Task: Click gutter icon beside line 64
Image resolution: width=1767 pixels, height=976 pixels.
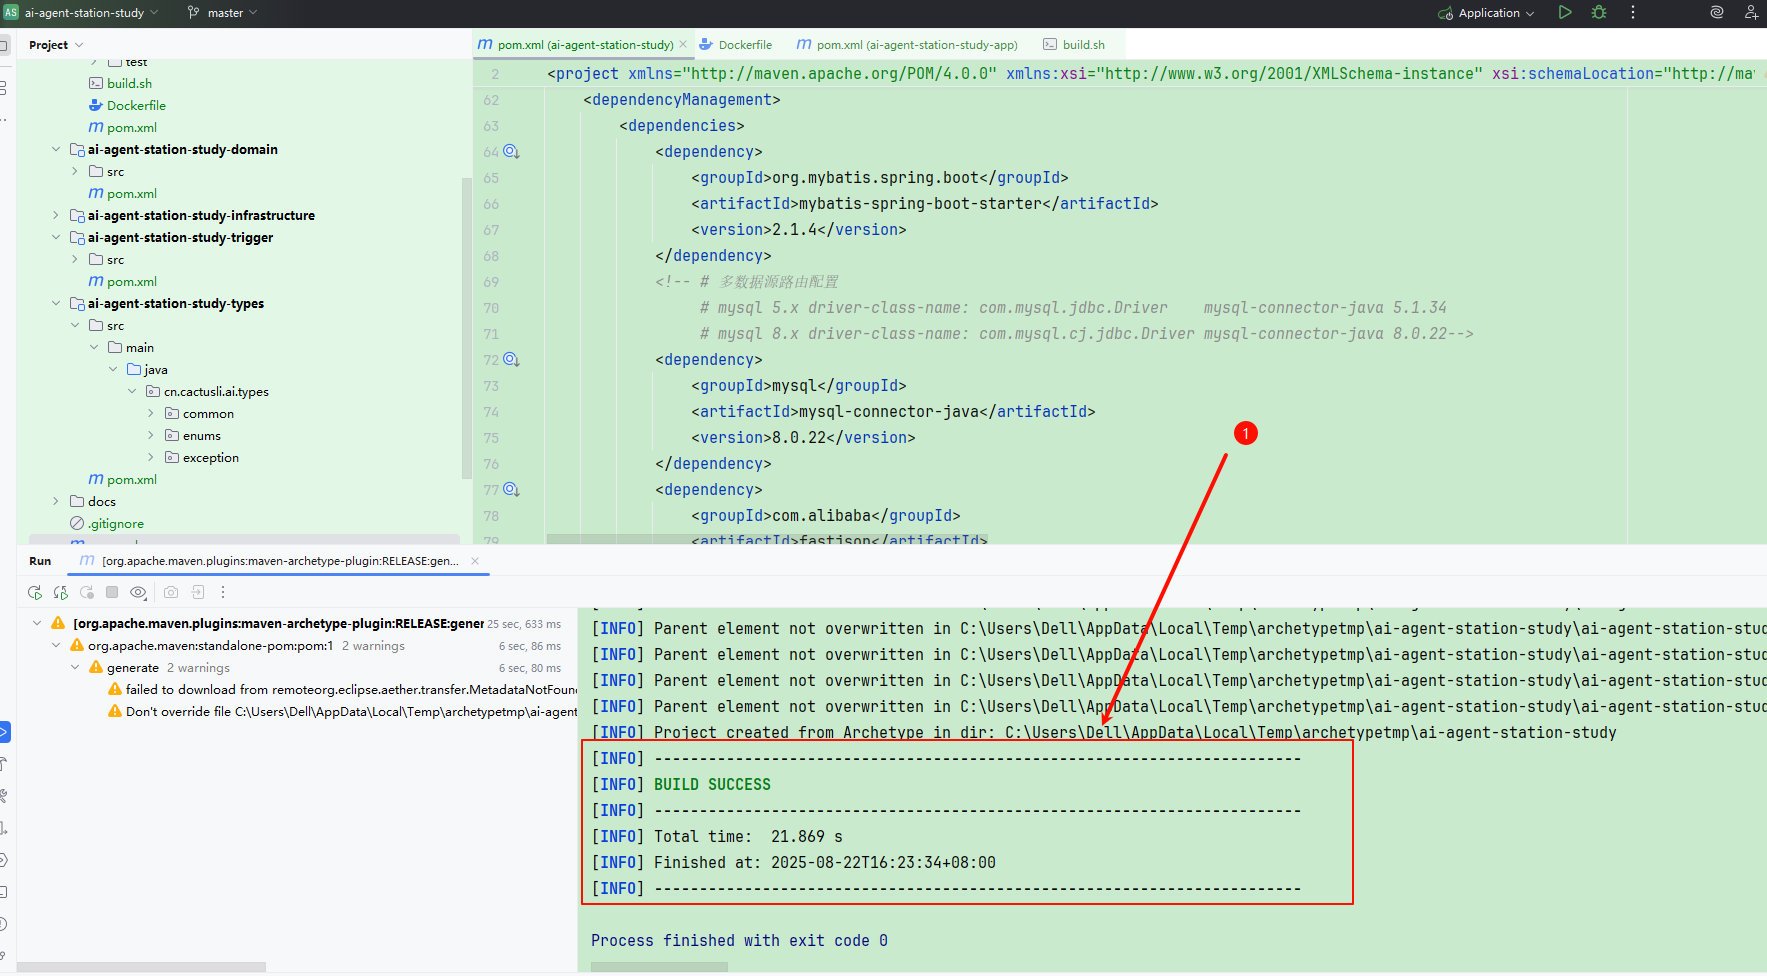Action: 511,151
